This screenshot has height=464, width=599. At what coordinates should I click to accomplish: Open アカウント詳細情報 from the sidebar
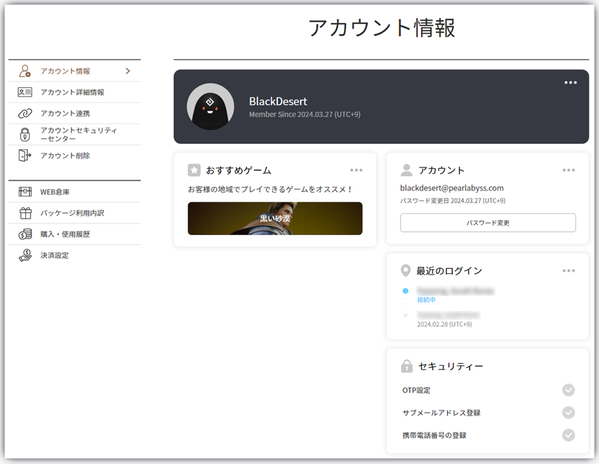(x=74, y=92)
